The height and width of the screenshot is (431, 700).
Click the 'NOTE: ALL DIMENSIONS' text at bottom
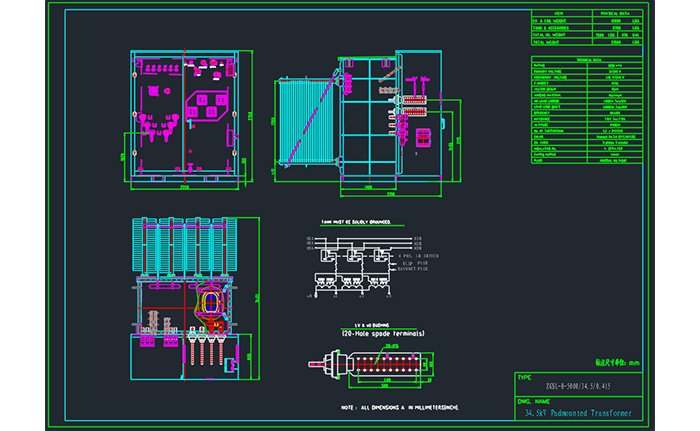[396, 408]
